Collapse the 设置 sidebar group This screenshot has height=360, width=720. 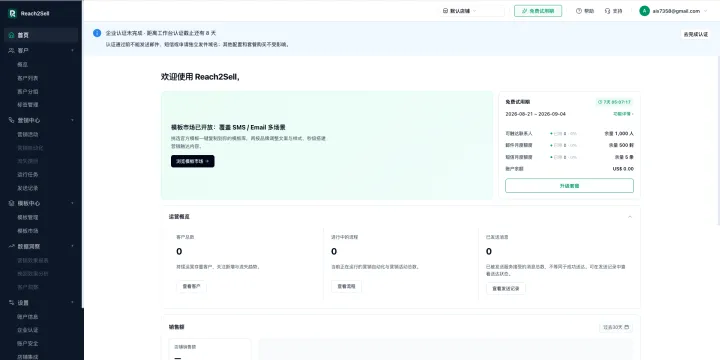pyautogui.click(x=72, y=303)
